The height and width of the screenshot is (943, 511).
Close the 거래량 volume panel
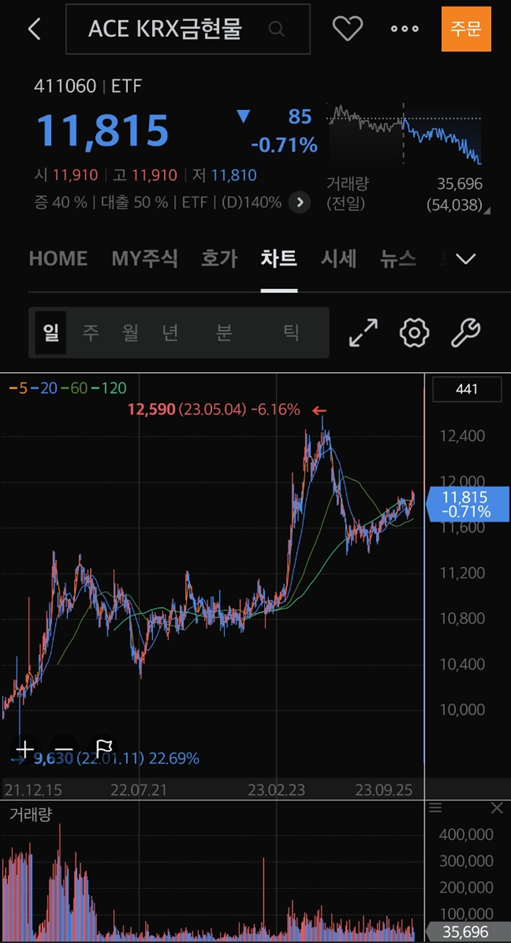(x=497, y=808)
